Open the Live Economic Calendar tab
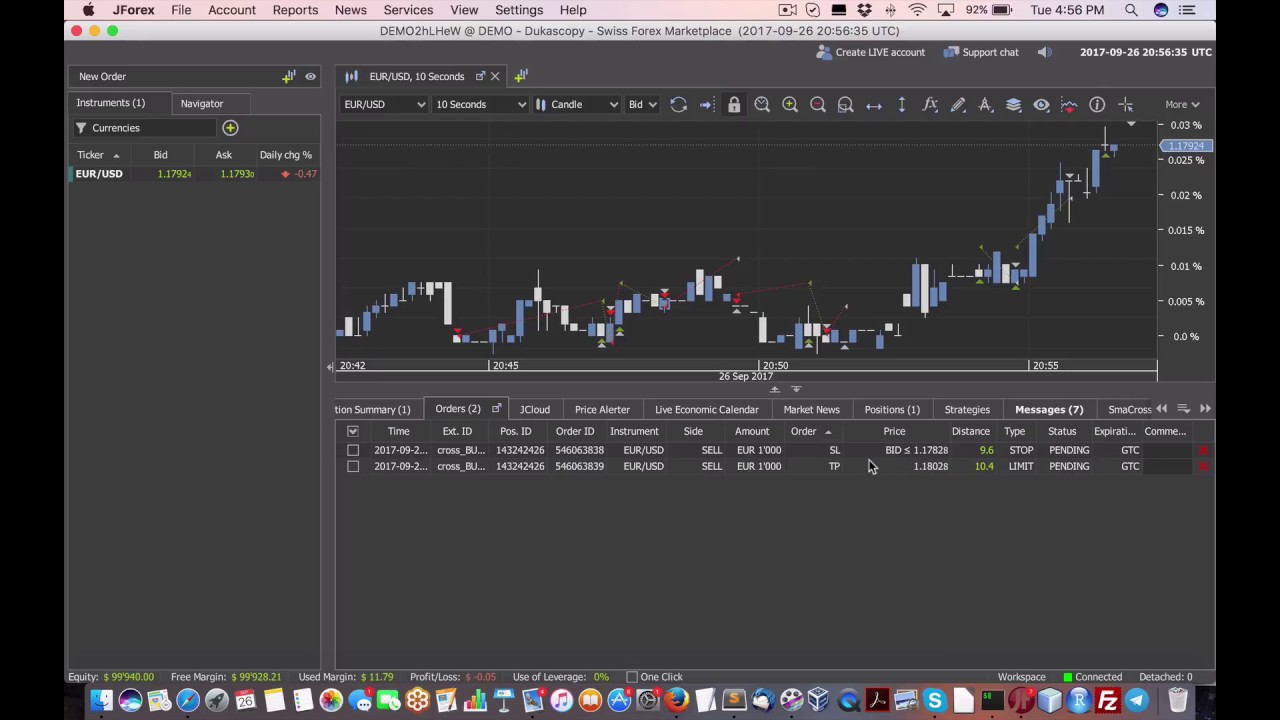Screen dimensions: 1280x720 click(x=706, y=409)
